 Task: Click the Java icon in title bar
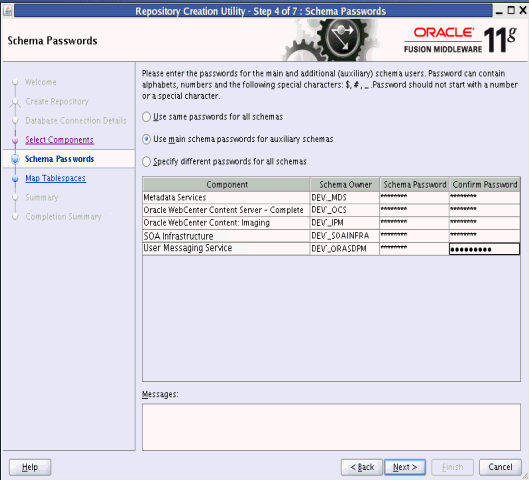(7, 11)
